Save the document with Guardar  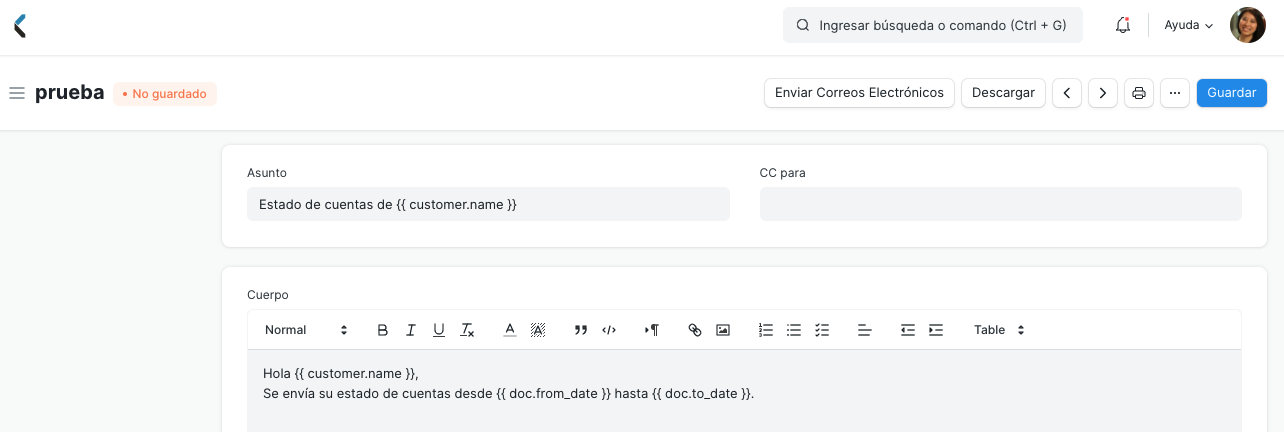pos(1231,93)
